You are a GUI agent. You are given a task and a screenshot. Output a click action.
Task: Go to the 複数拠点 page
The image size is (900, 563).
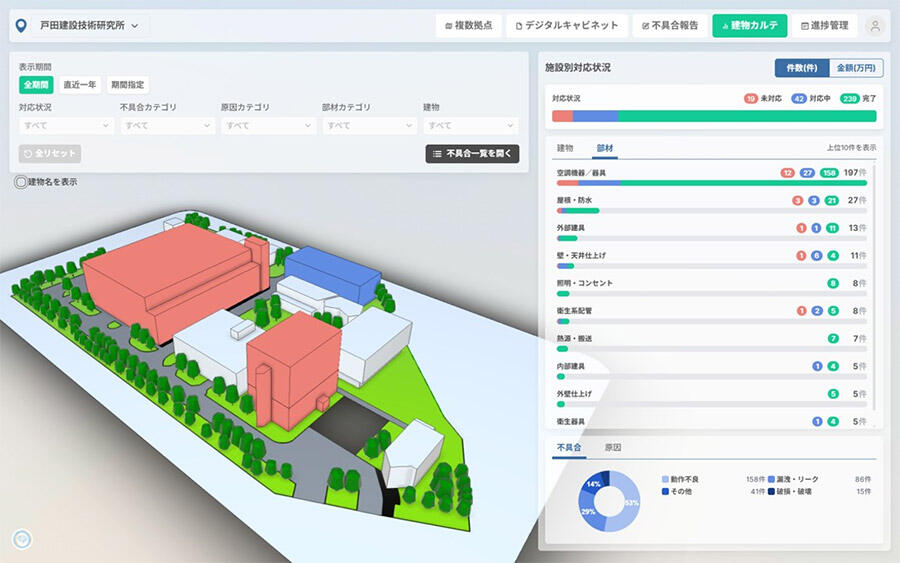[x=468, y=26]
